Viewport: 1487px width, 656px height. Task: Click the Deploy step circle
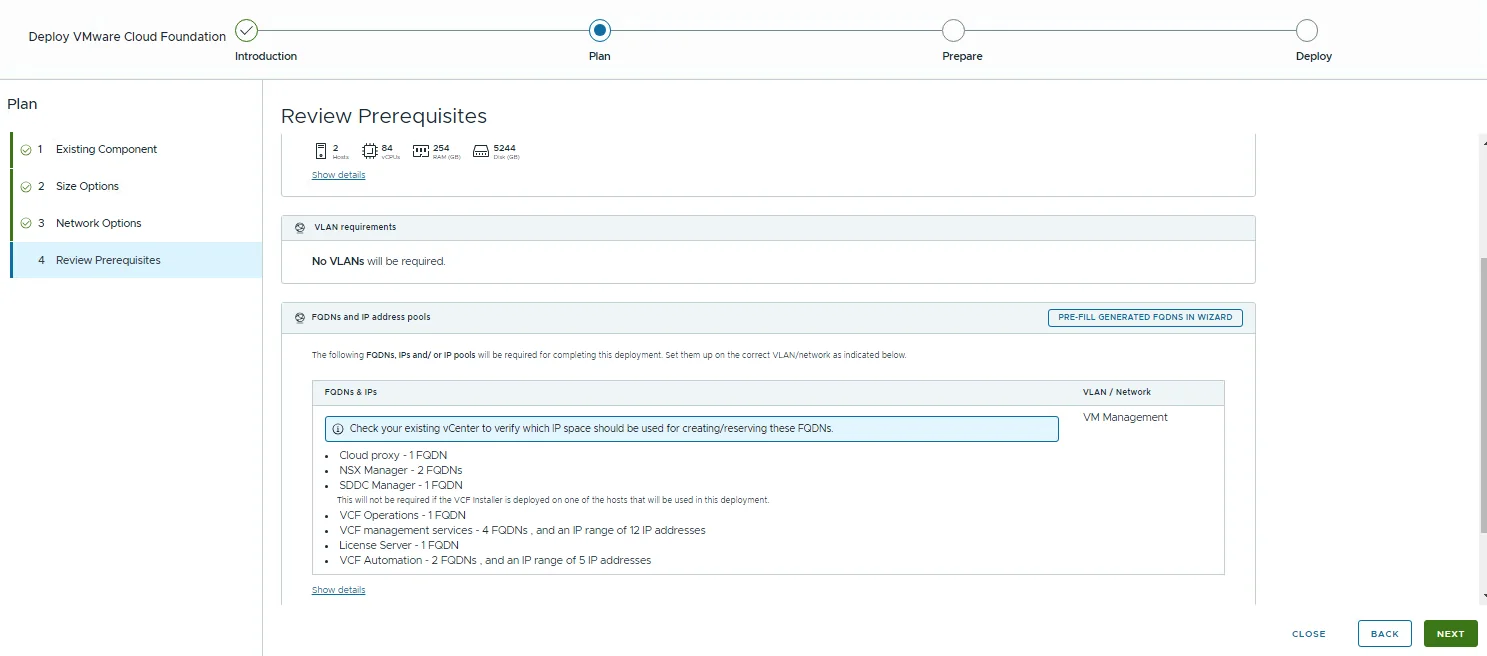[x=1306, y=30]
